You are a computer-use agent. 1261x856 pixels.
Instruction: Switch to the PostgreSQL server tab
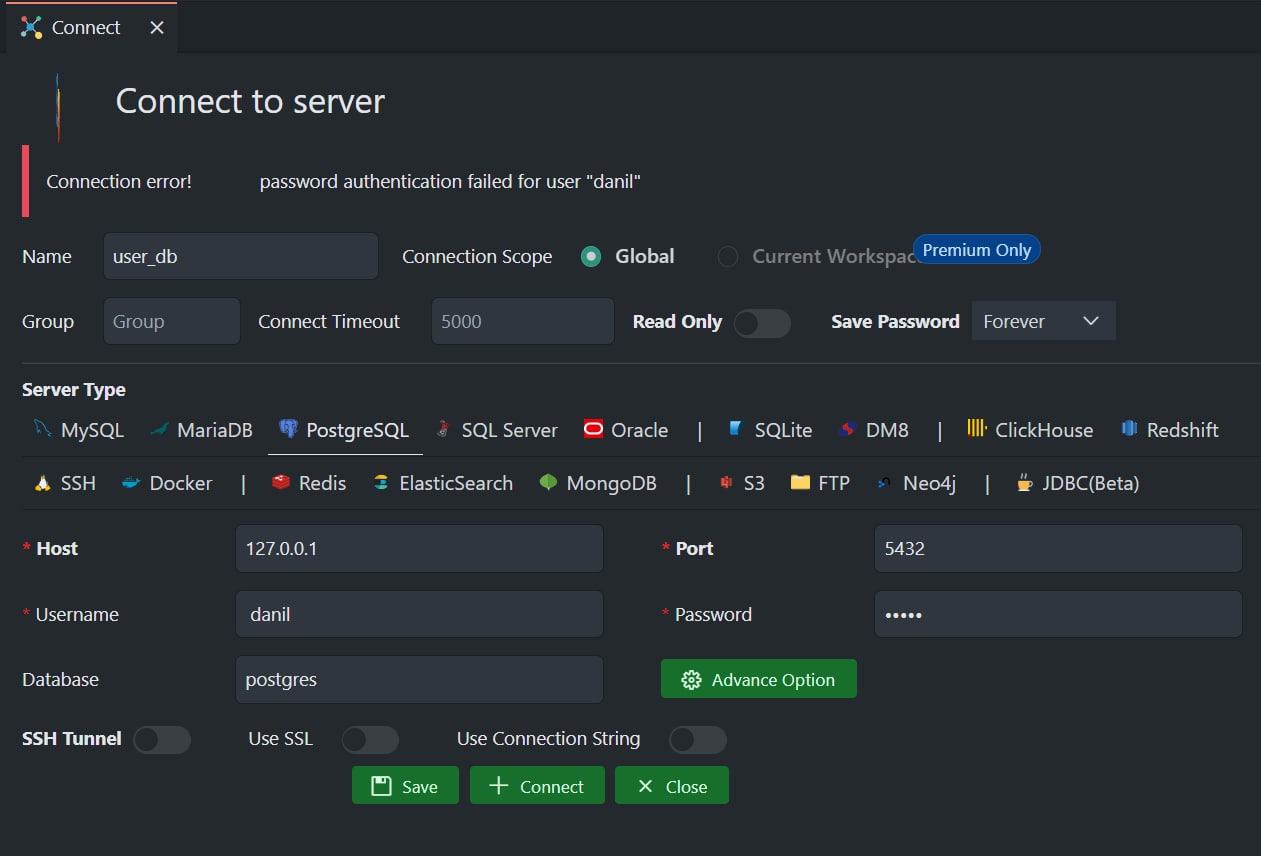(x=345, y=430)
